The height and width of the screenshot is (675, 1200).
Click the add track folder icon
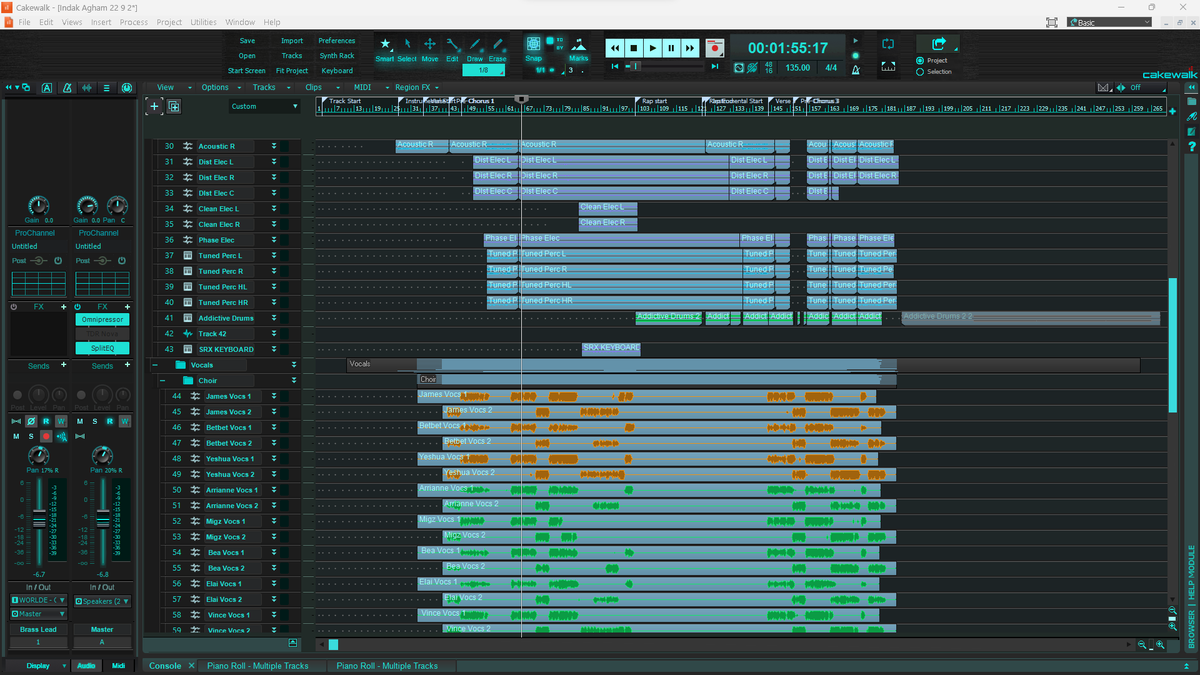(x=173, y=106)
